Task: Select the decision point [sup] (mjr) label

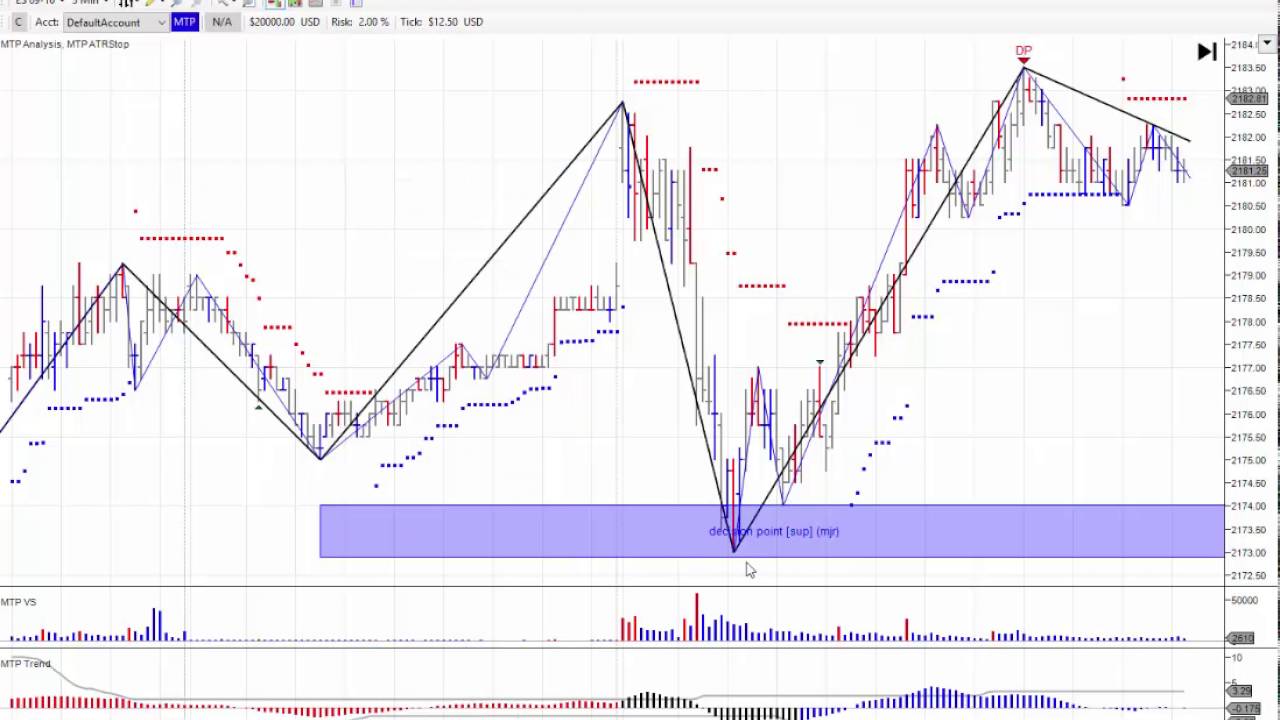Action: click(774, 531)
